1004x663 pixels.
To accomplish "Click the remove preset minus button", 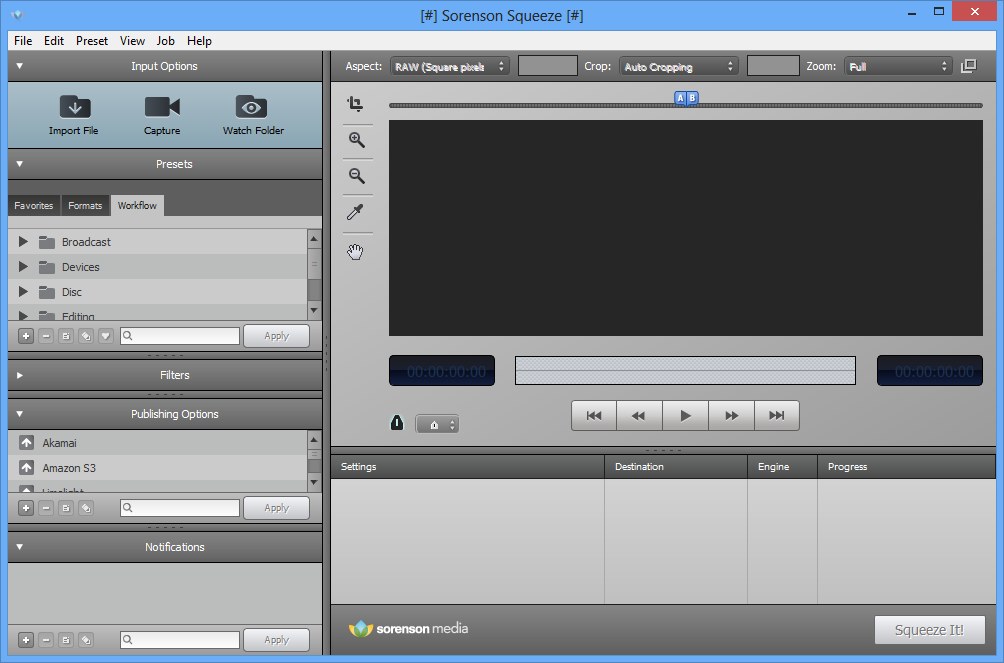I will 46,336.
